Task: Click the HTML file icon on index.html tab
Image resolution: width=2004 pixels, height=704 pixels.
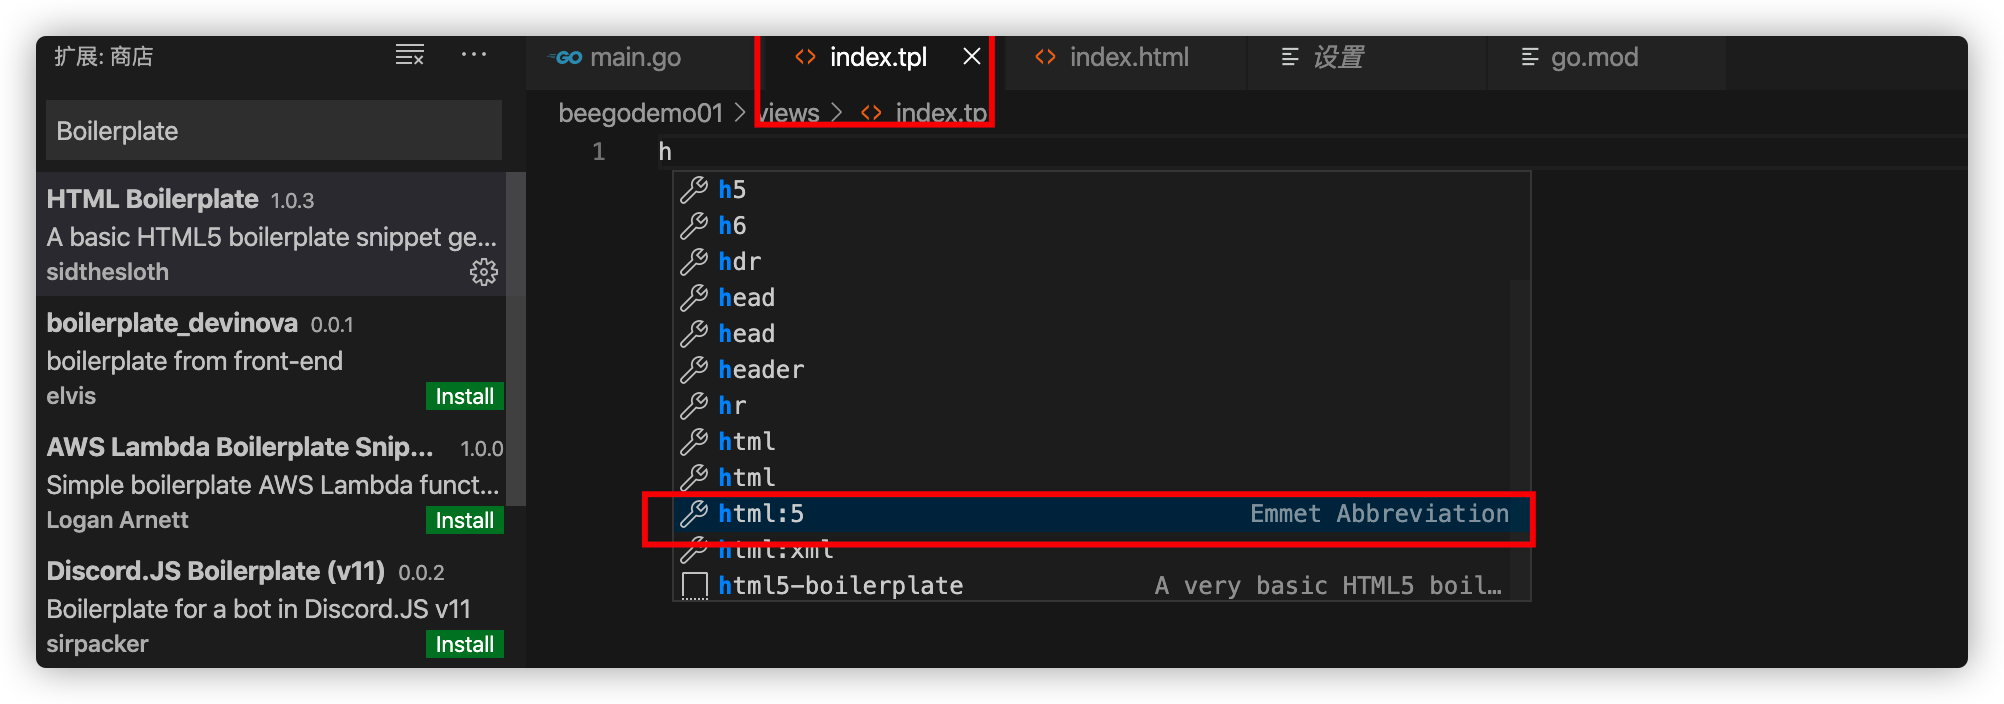Action: tap(1045, 57)
